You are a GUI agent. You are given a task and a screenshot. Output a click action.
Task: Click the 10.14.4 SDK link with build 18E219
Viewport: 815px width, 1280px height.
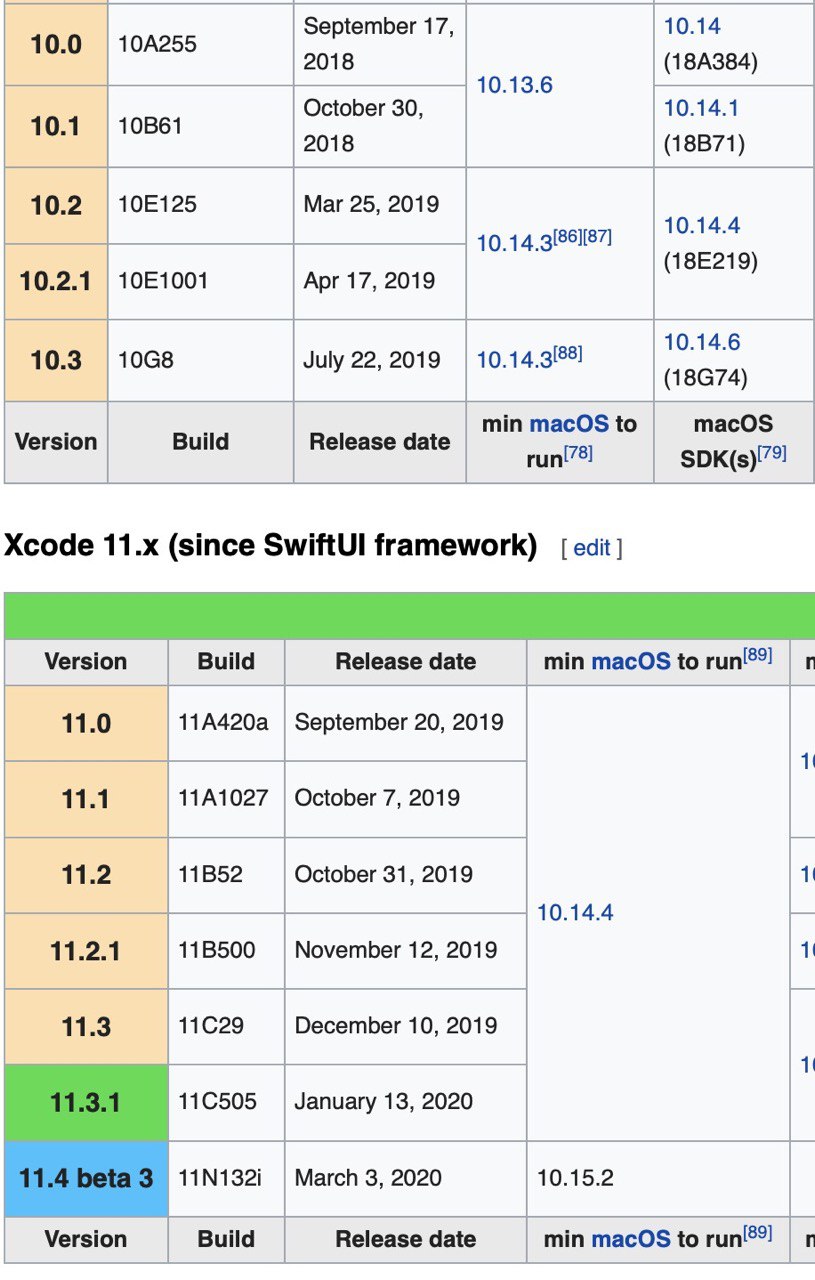701,226
